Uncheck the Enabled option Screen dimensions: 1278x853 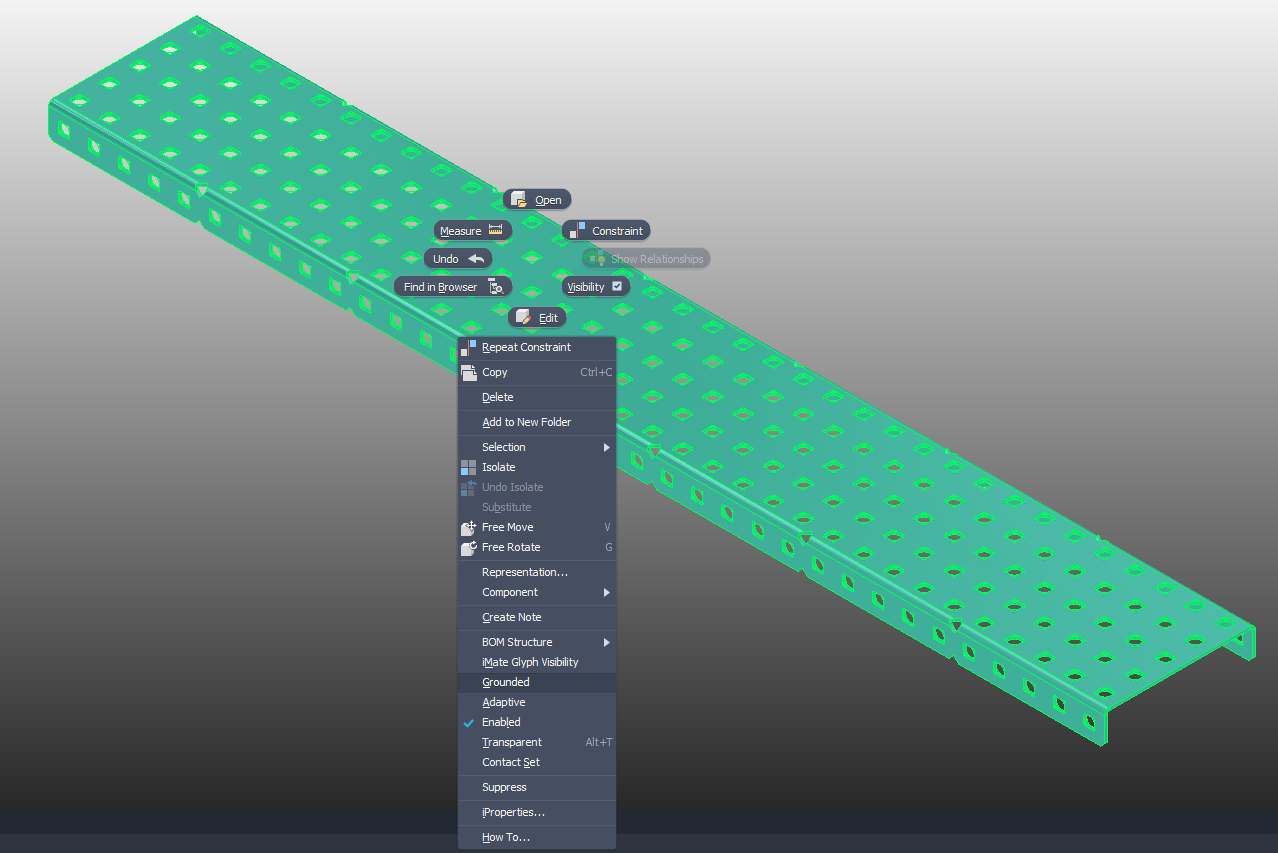[537, 722]
